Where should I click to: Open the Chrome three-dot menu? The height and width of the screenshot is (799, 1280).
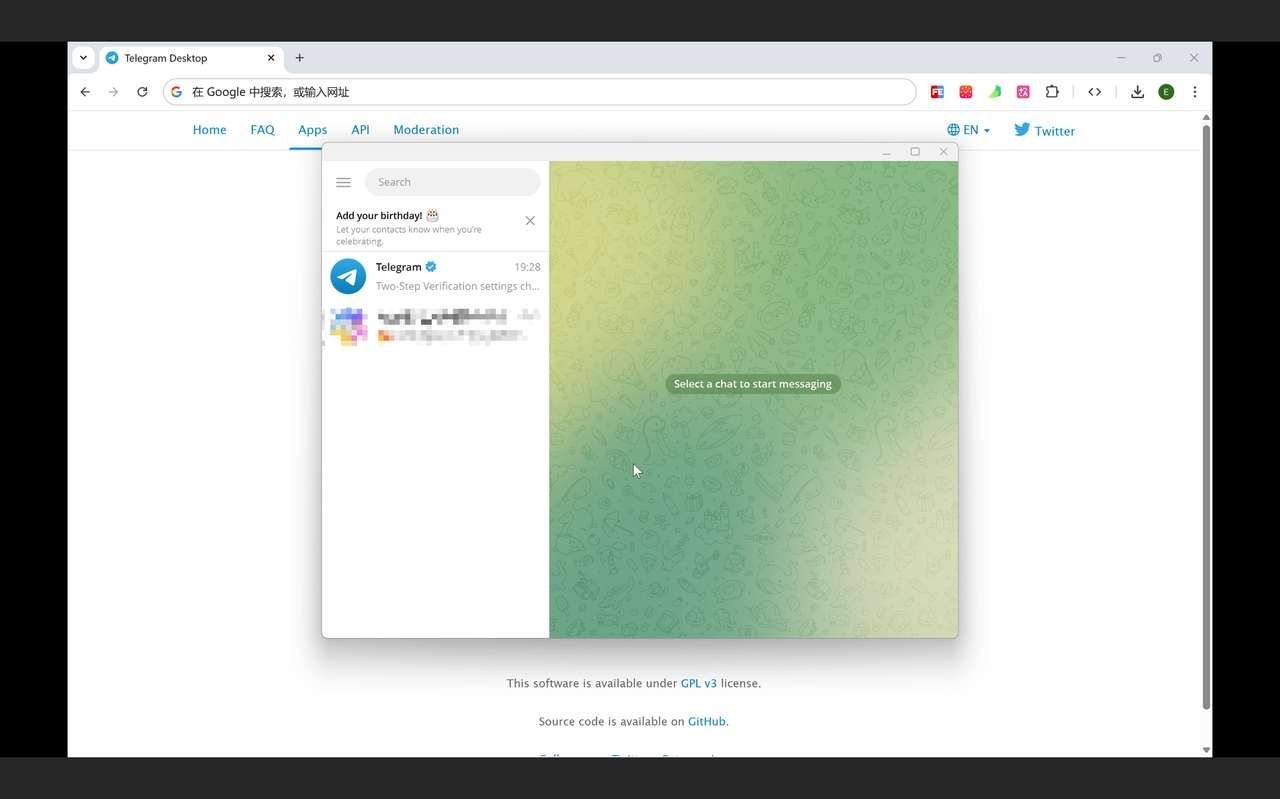(1194, 92)
